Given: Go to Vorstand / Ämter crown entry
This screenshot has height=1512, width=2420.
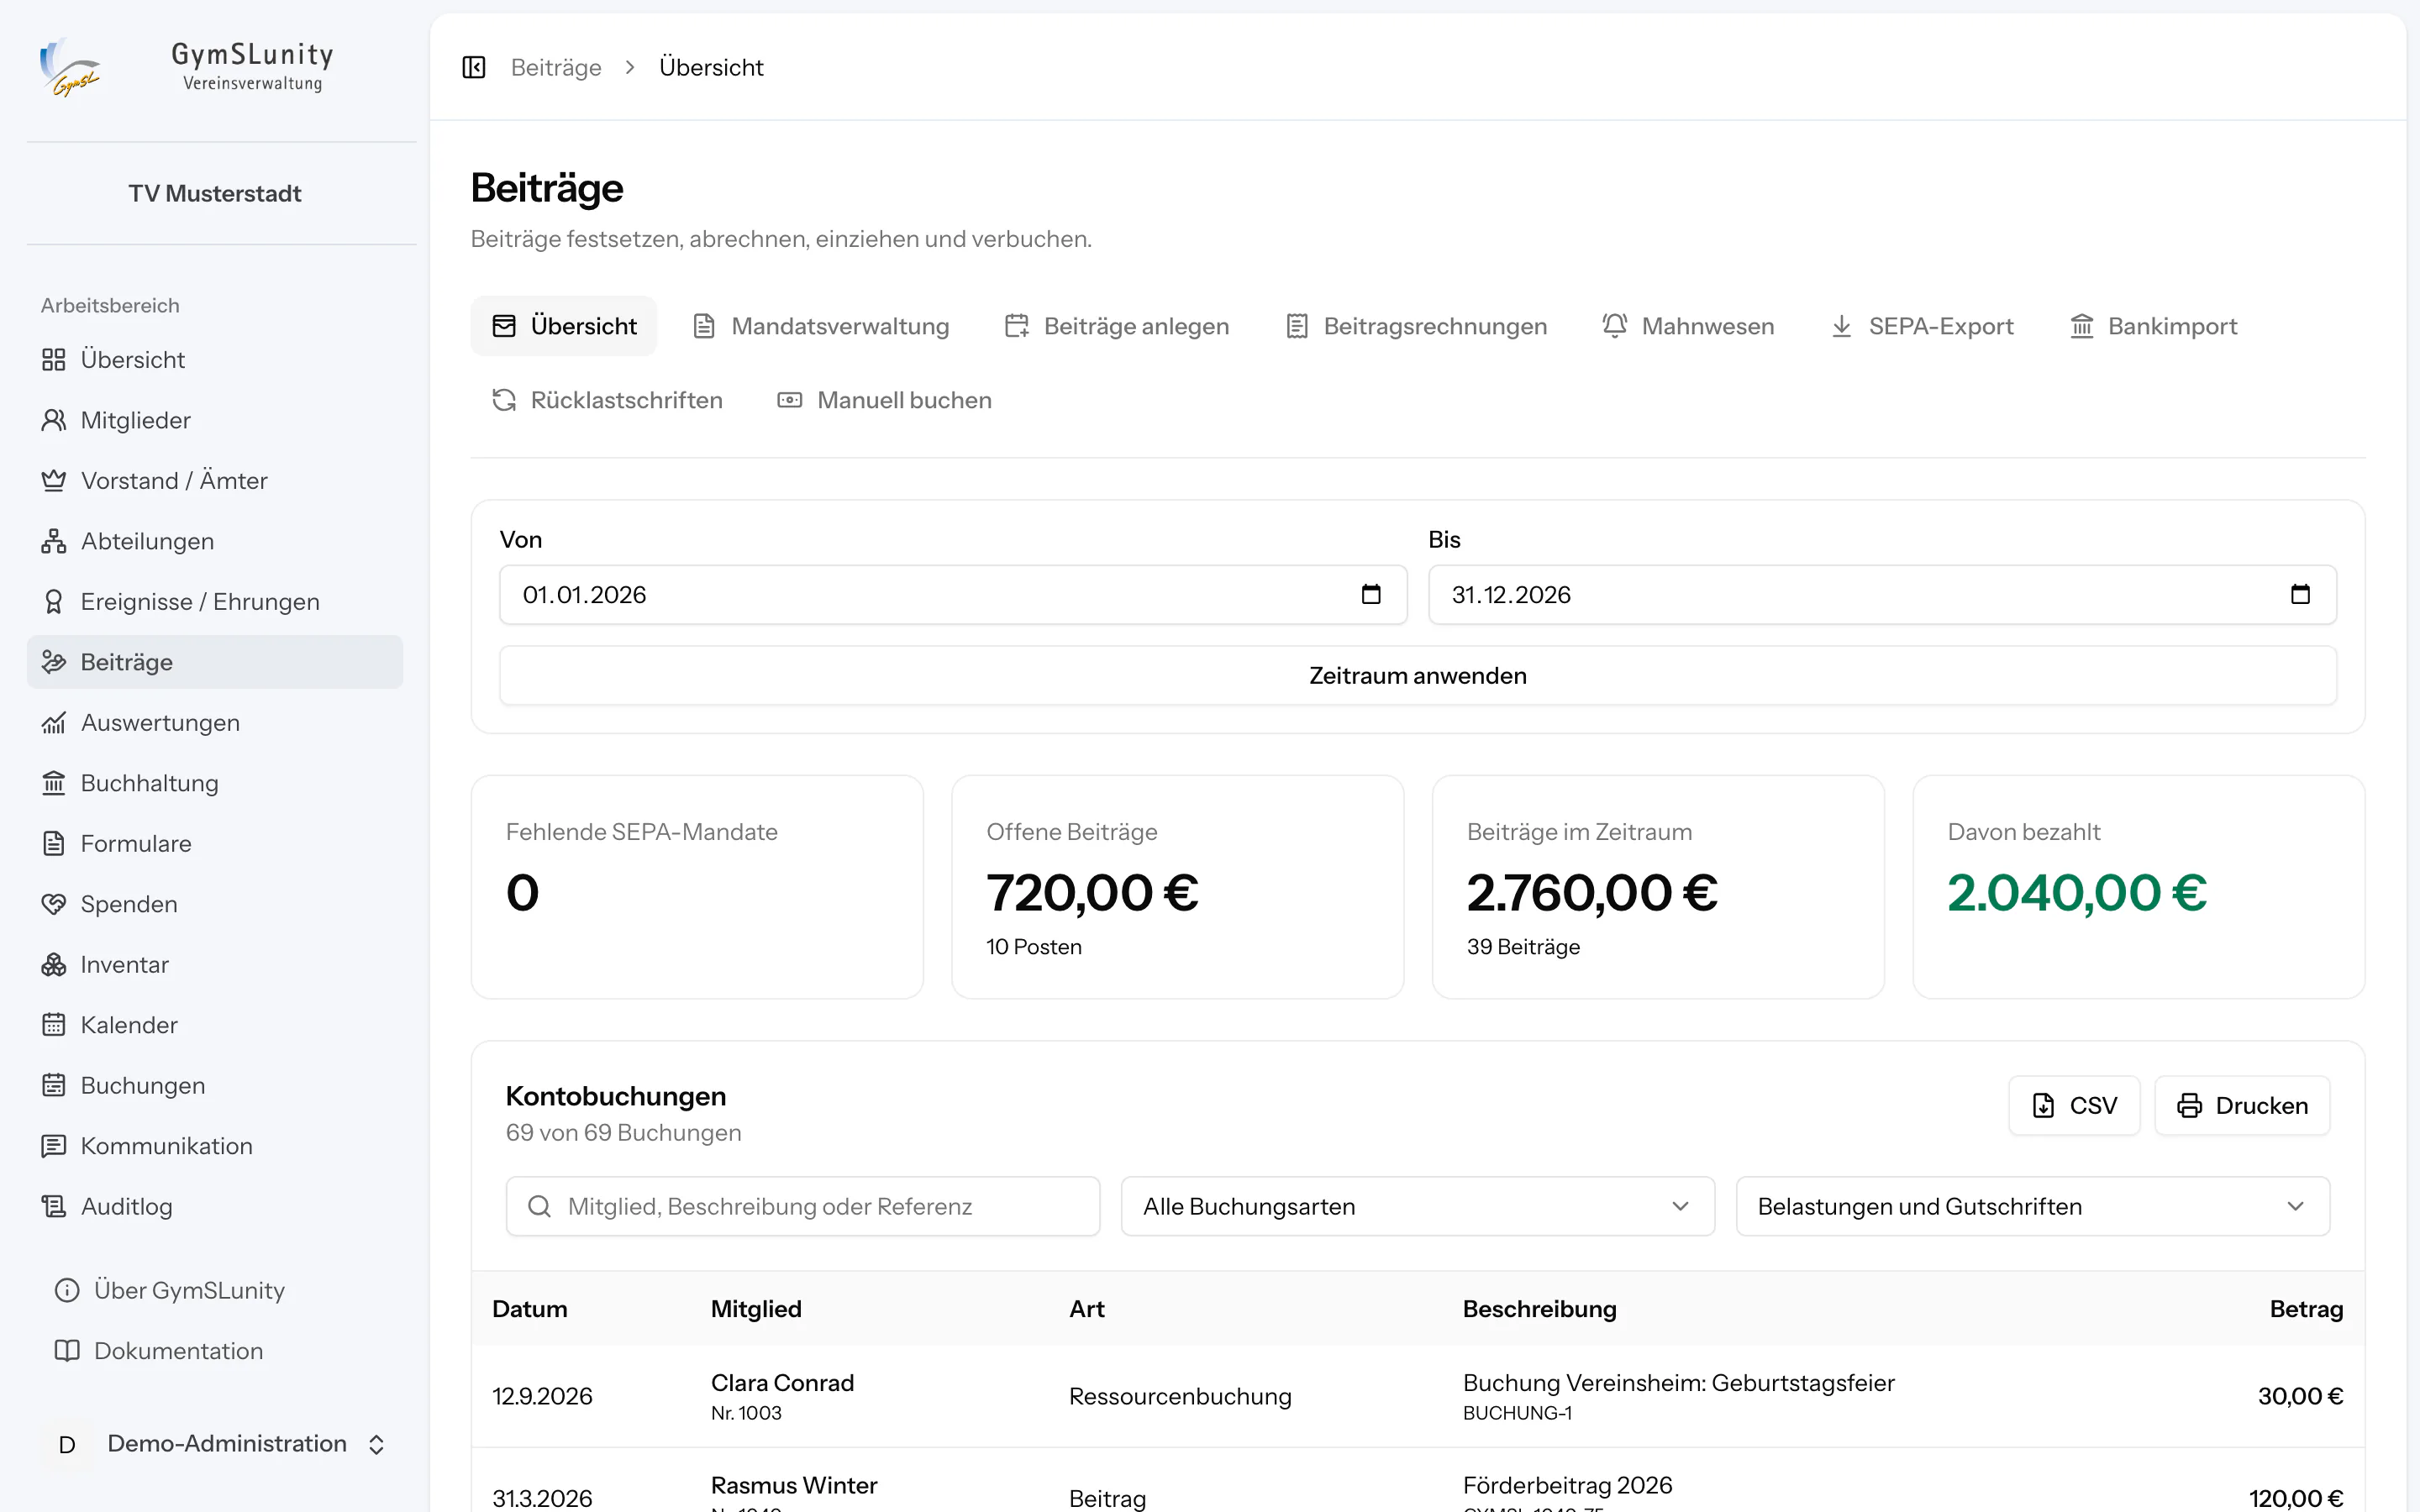Looking at the screenshot, I should (215, 481).
